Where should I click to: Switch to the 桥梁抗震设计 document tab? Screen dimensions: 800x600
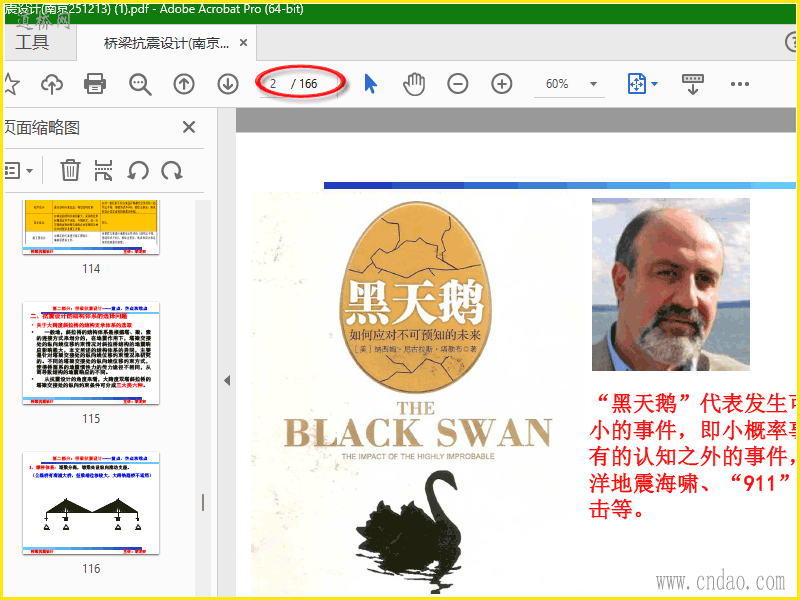(x=166, y=43)
